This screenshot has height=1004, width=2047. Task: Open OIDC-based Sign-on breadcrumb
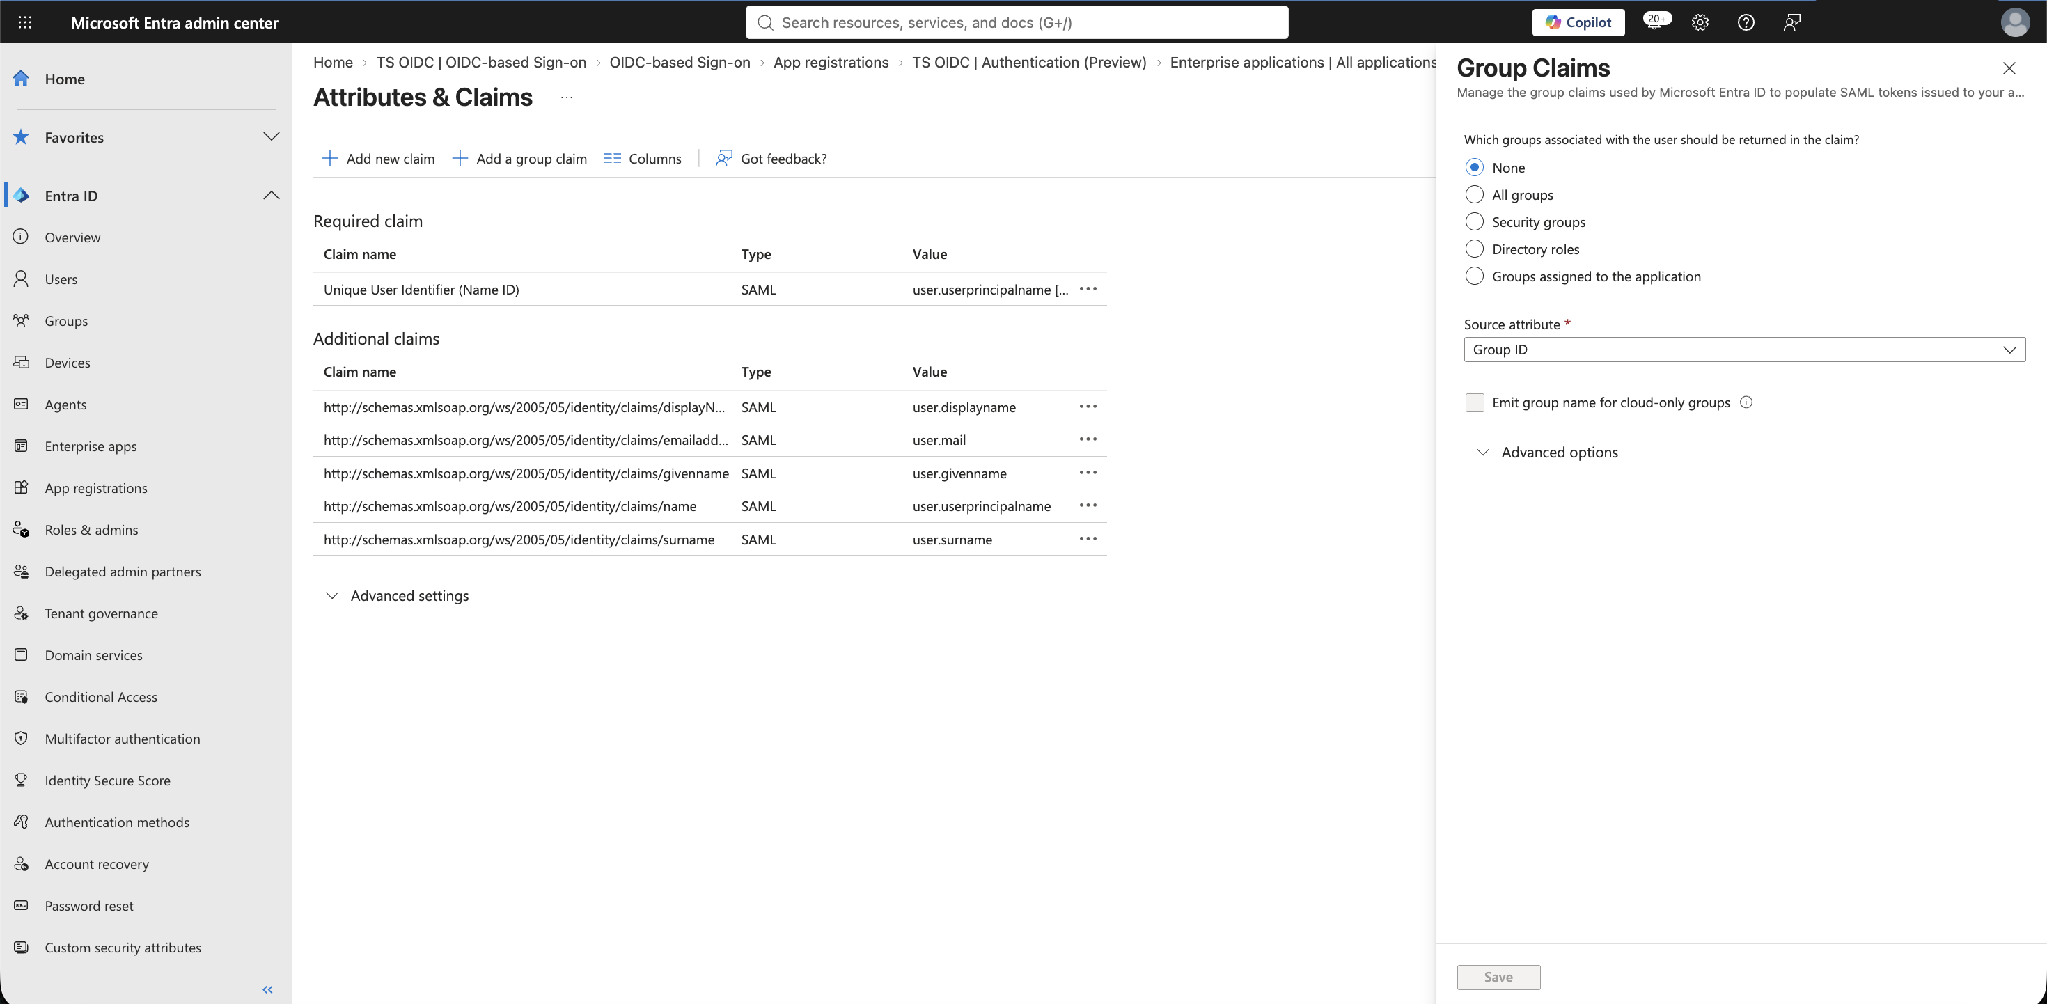point(680,62)
